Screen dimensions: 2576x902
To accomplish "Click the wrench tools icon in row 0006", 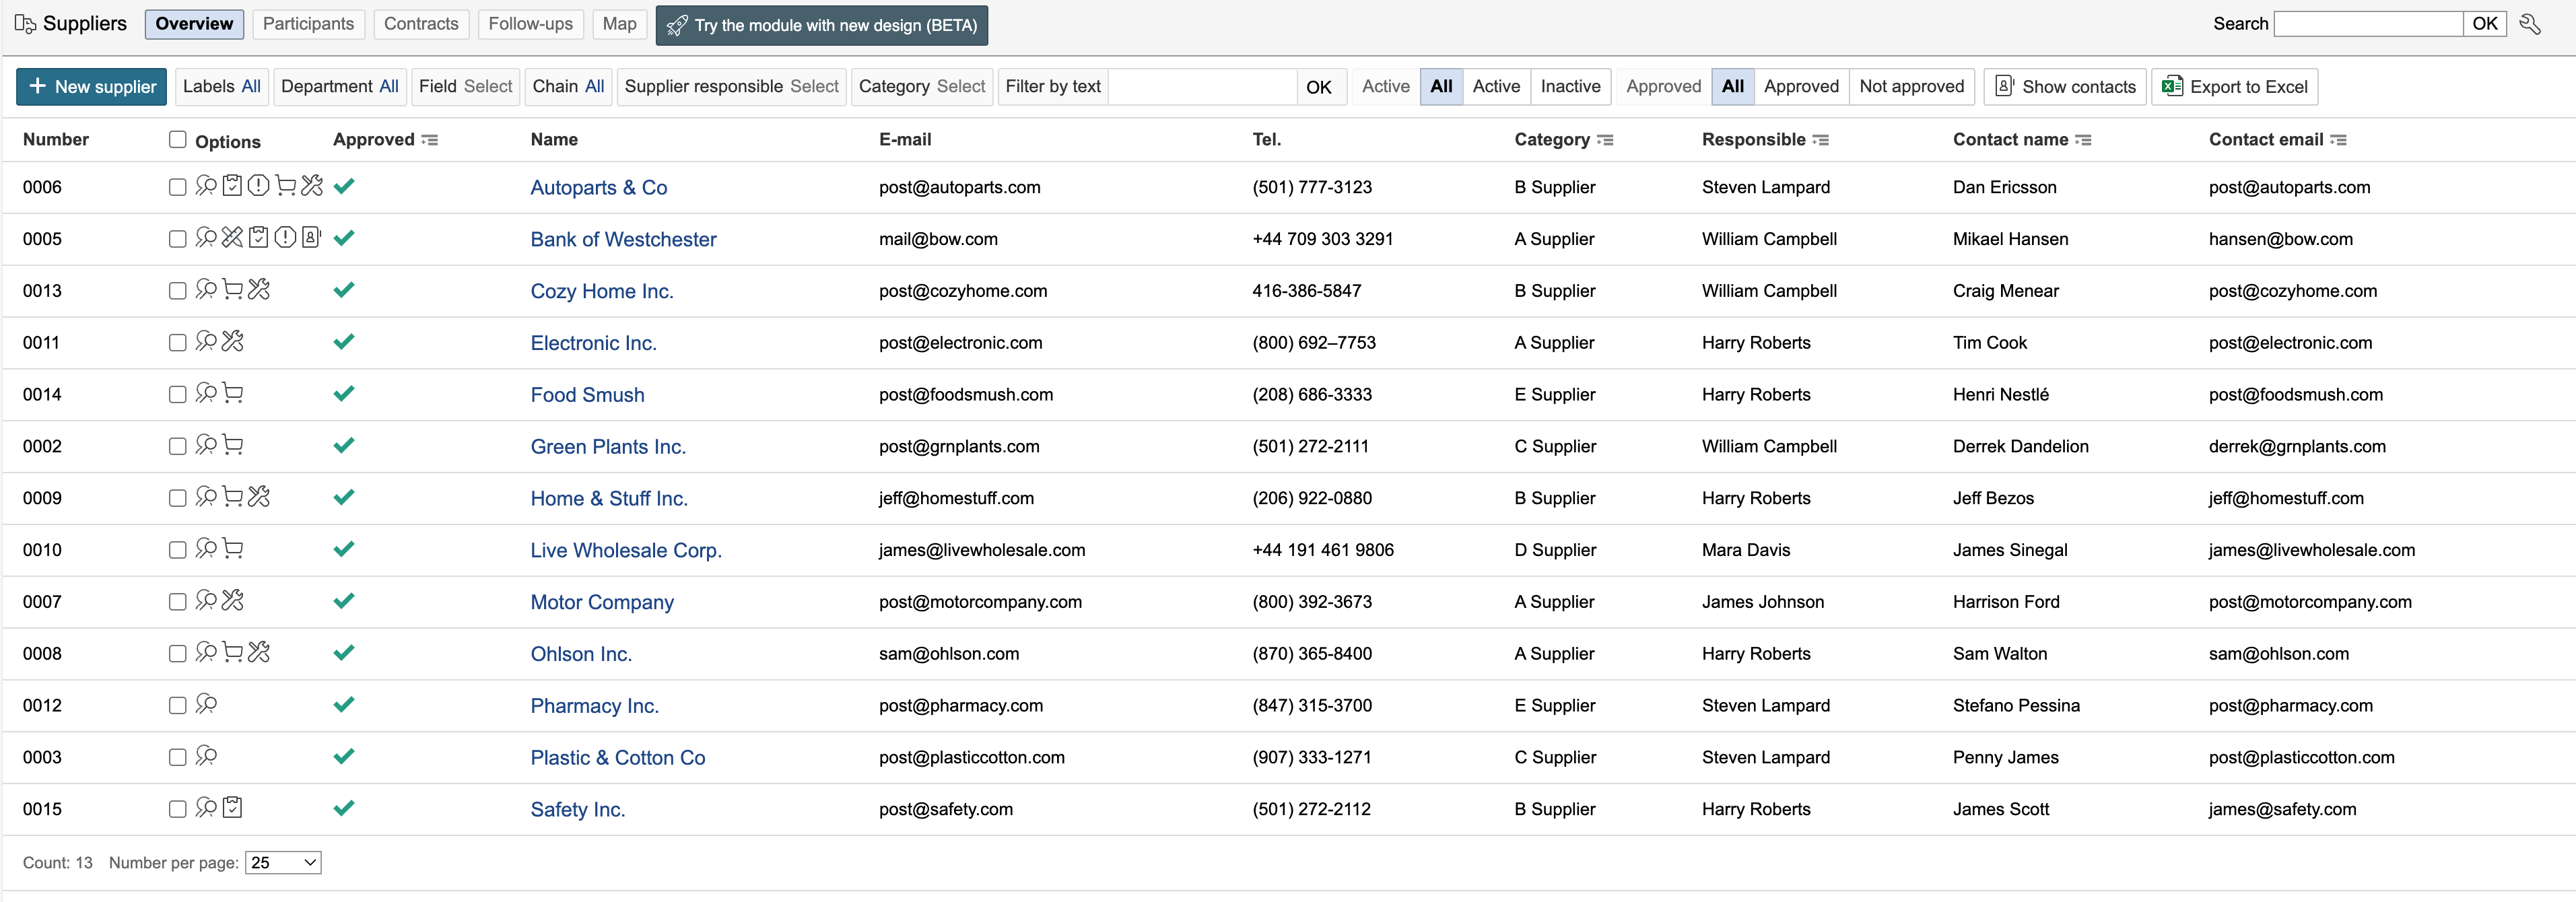I will (x=312, y=186).
